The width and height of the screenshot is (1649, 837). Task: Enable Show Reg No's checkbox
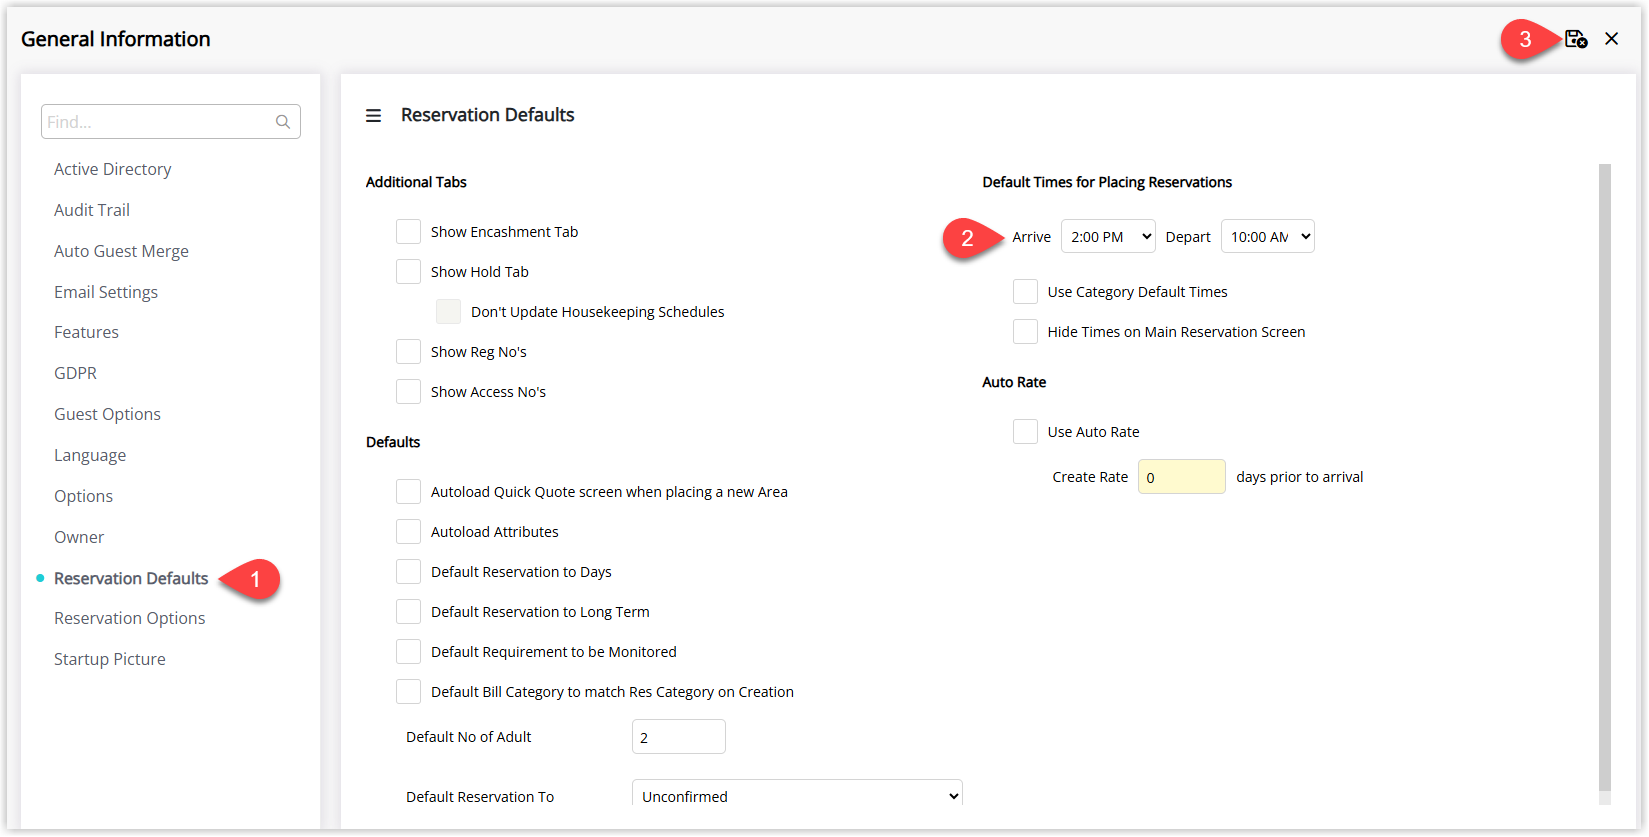[x=408, y=352]
